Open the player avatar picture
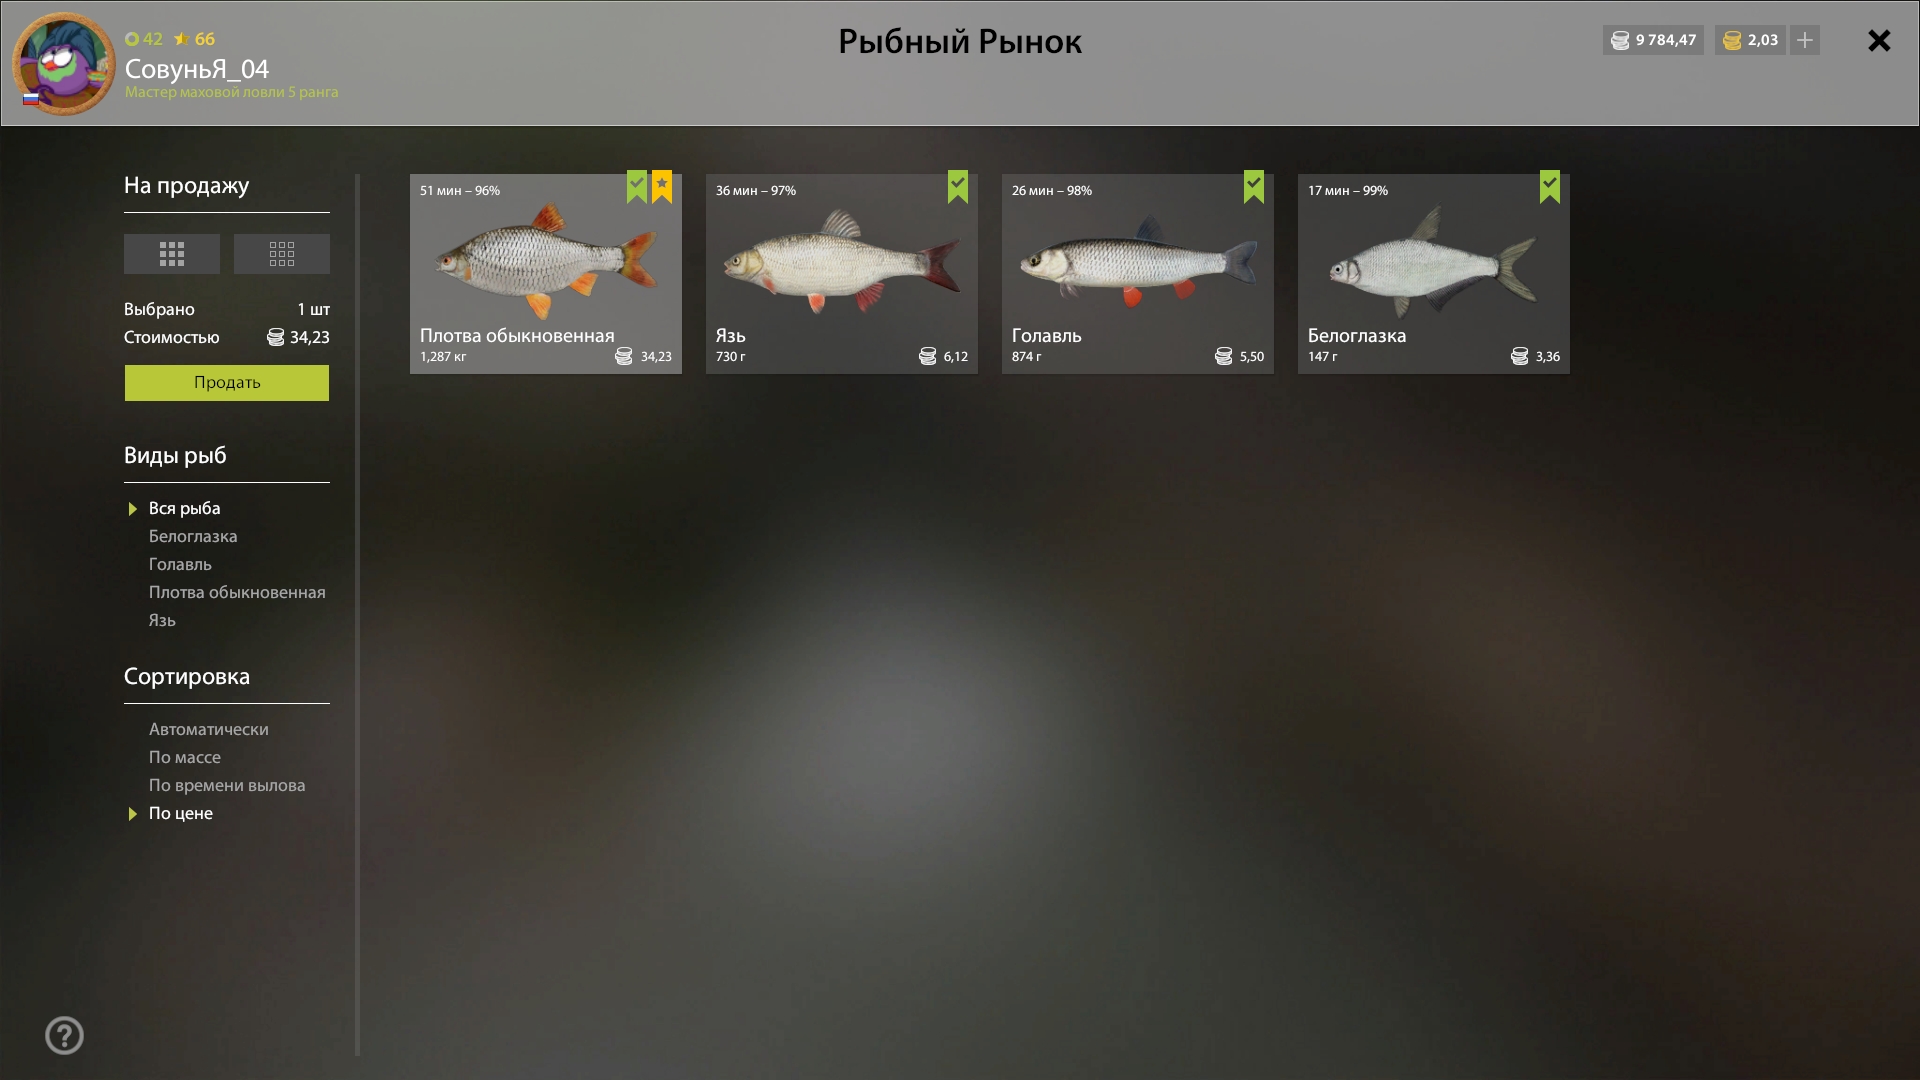 point(64,64)
